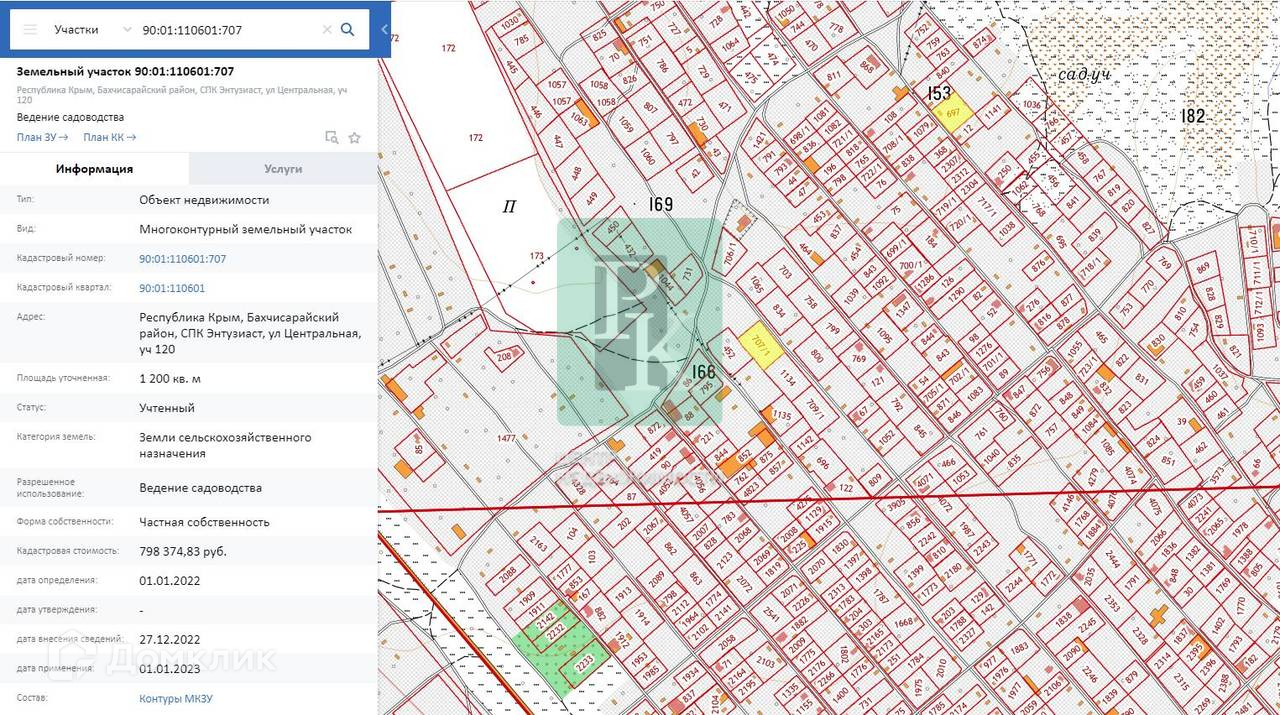Viewport: 1280px width, 715px height.
Task: Select yellow highlighted parcel 707/1 on map
Action: 763,347
